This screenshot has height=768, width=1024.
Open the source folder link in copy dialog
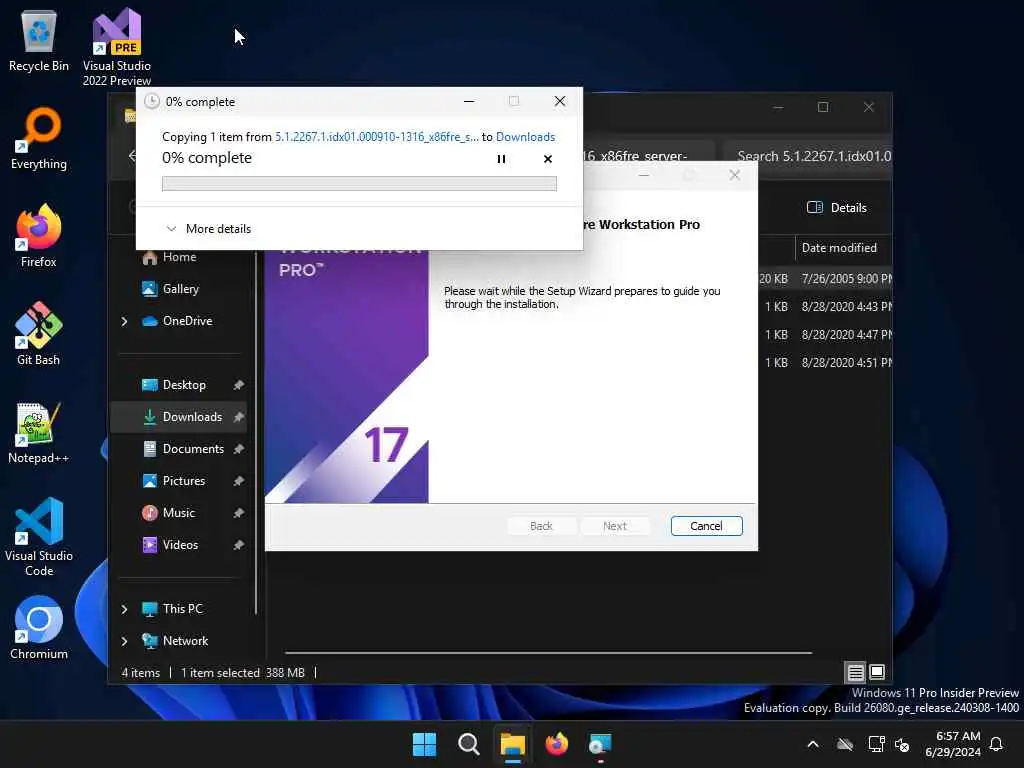click(377, 136)
